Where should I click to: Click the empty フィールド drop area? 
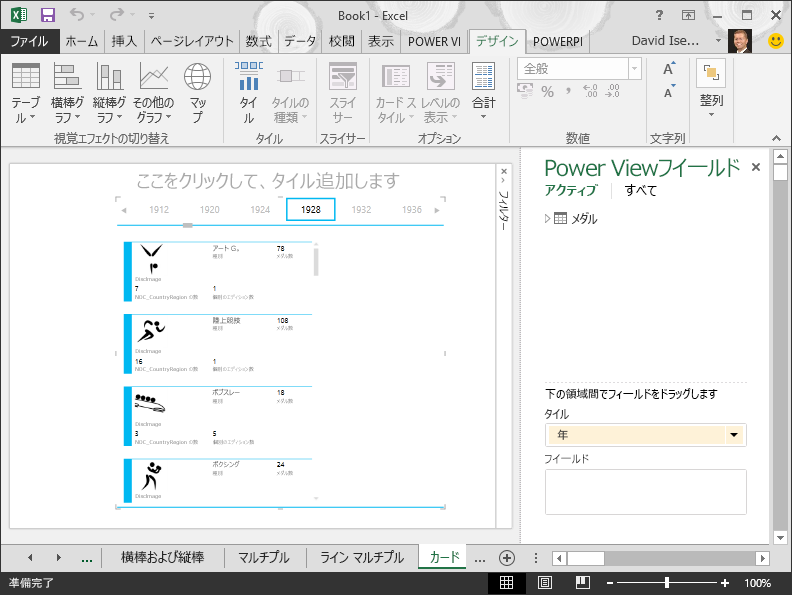(646, 492)
